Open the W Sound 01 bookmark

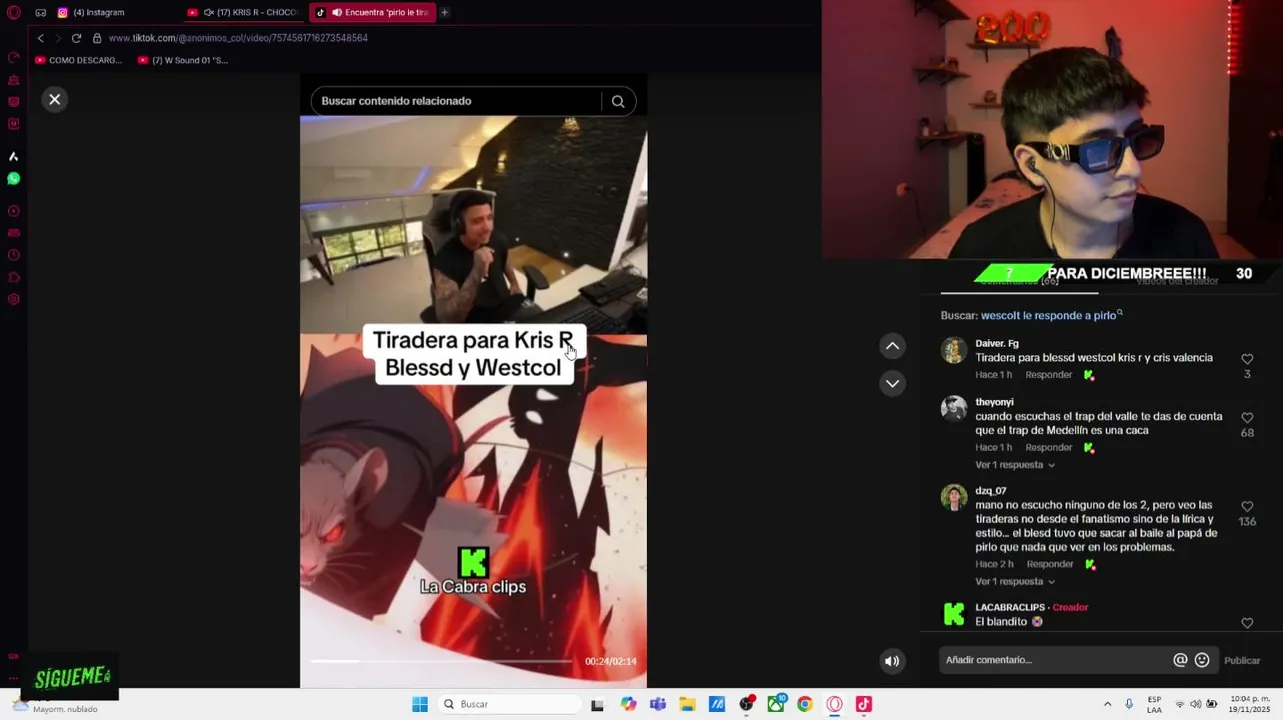tap(183, 60)
